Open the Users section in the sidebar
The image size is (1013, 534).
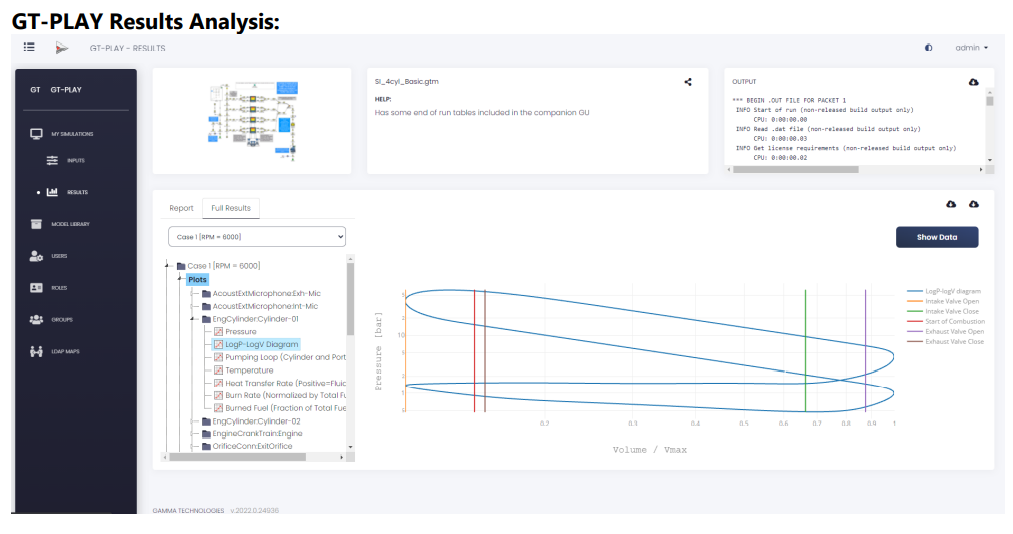48,256
